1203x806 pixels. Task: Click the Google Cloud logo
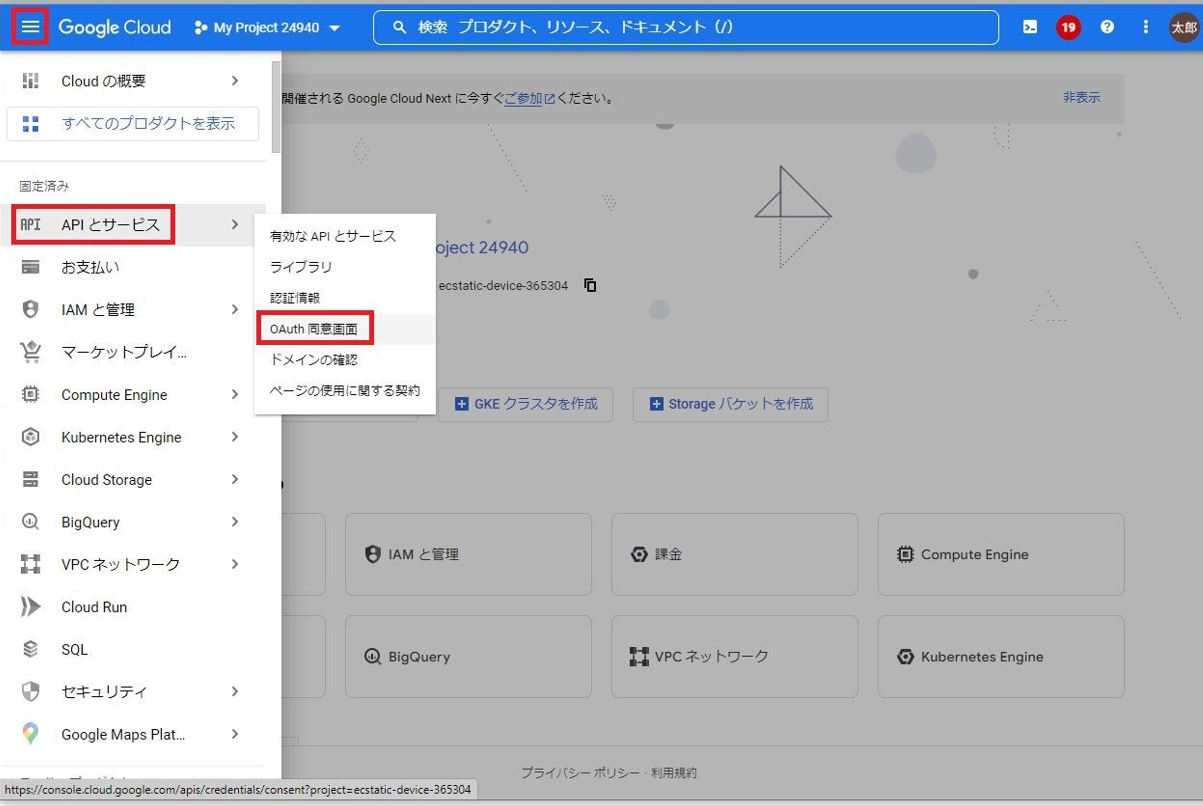click(x=114, y=27)
